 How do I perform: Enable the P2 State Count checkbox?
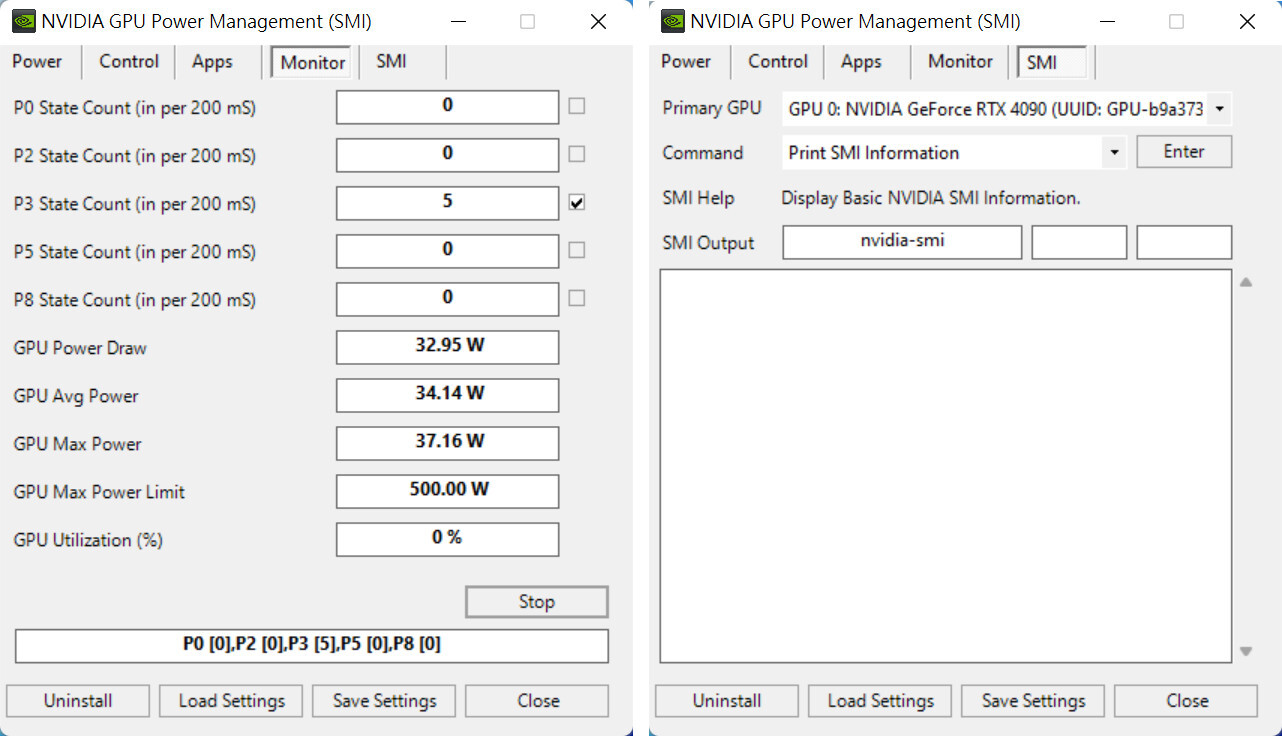click(x=577, y=153)
